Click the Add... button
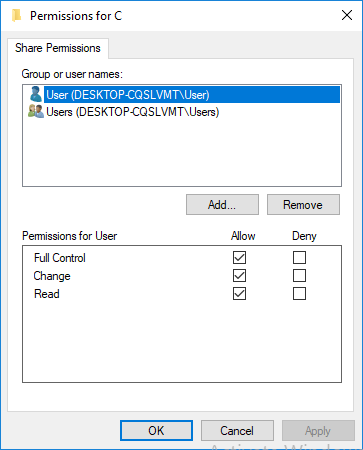This screenshot has height=450, width=363. coord(222,205)
